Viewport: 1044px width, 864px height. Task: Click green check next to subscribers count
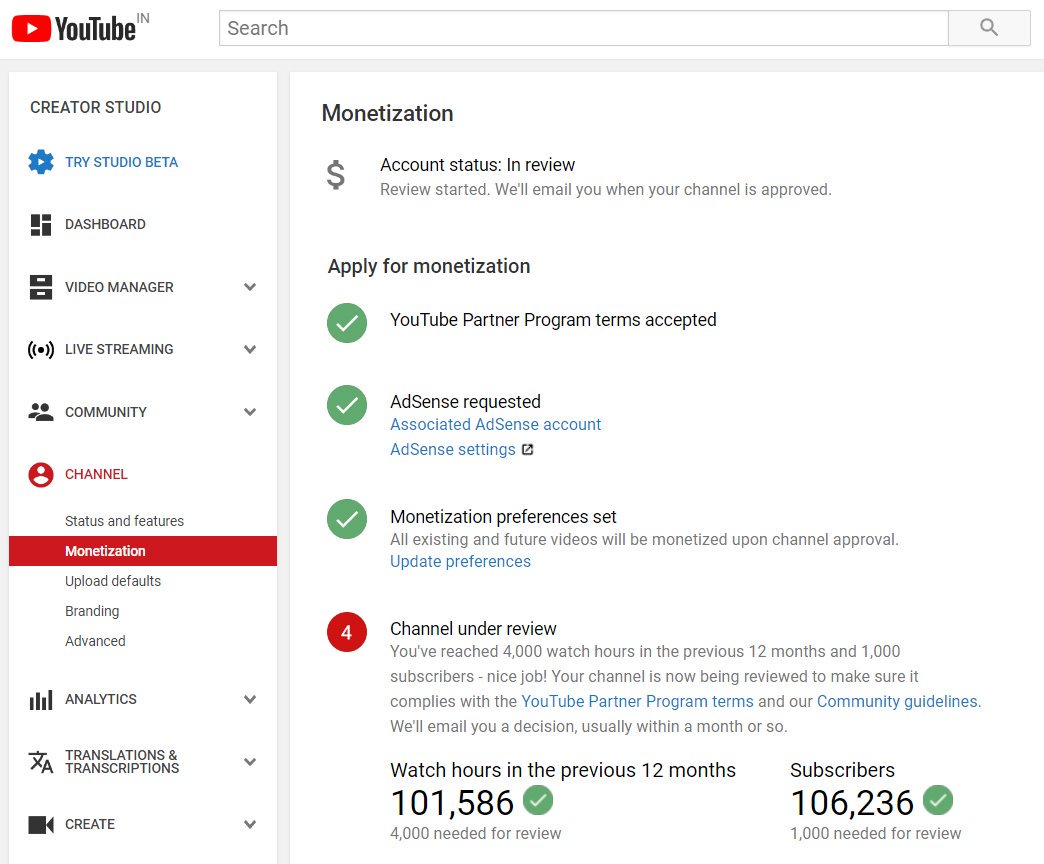pos(938,800)
